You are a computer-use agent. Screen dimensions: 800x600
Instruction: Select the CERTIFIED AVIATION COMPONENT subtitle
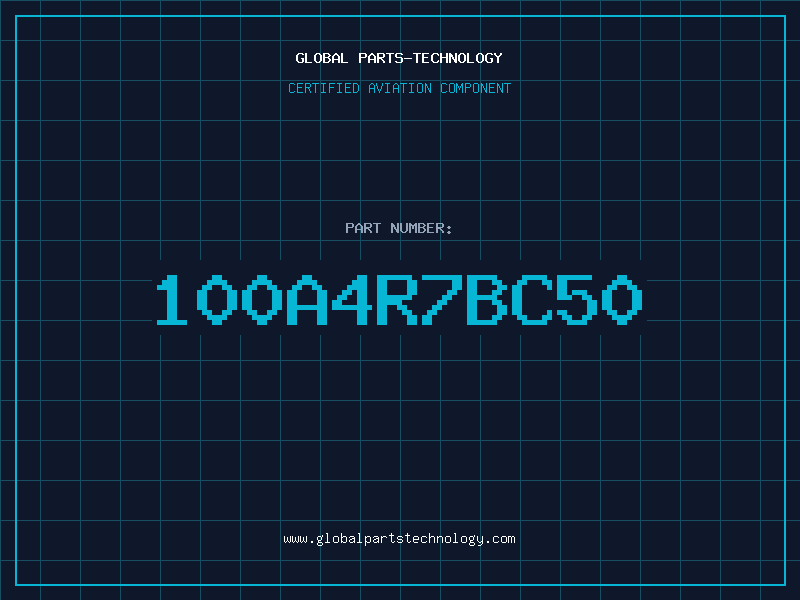[x=399, y=88]
